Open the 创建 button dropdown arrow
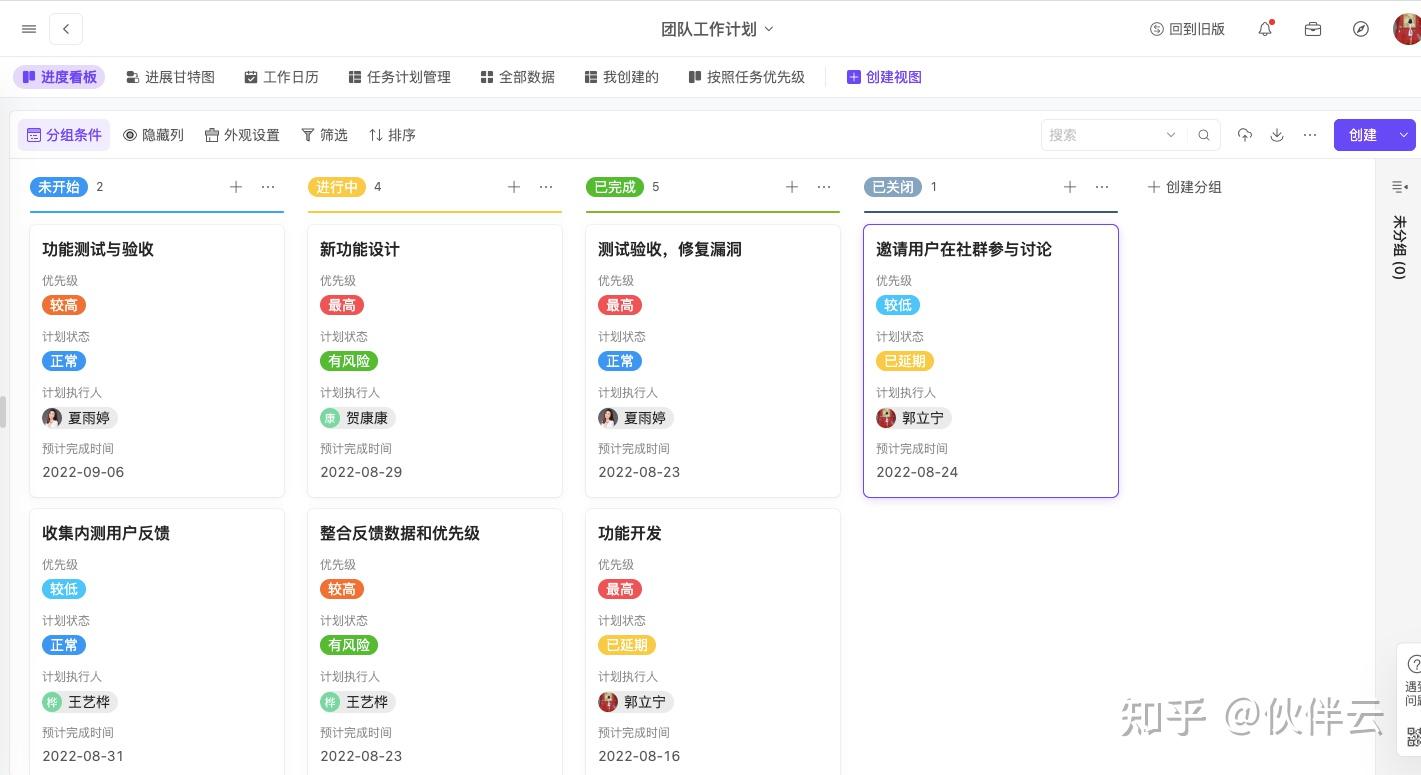 1404,135
